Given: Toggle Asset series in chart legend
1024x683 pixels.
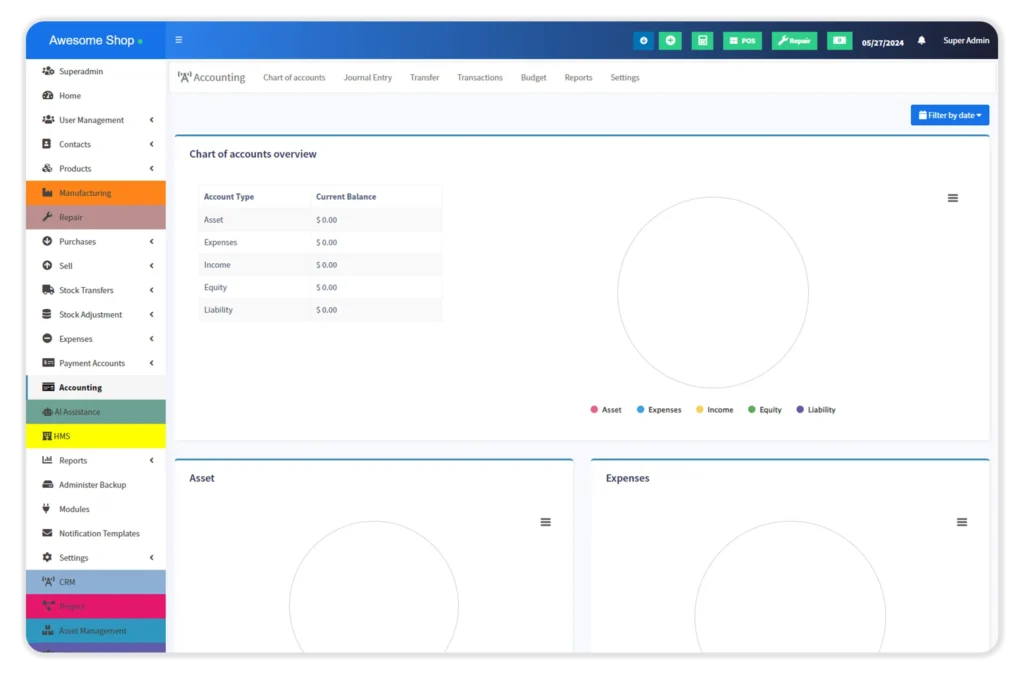Looking at the screenshot, I should (x=606, y=410).
